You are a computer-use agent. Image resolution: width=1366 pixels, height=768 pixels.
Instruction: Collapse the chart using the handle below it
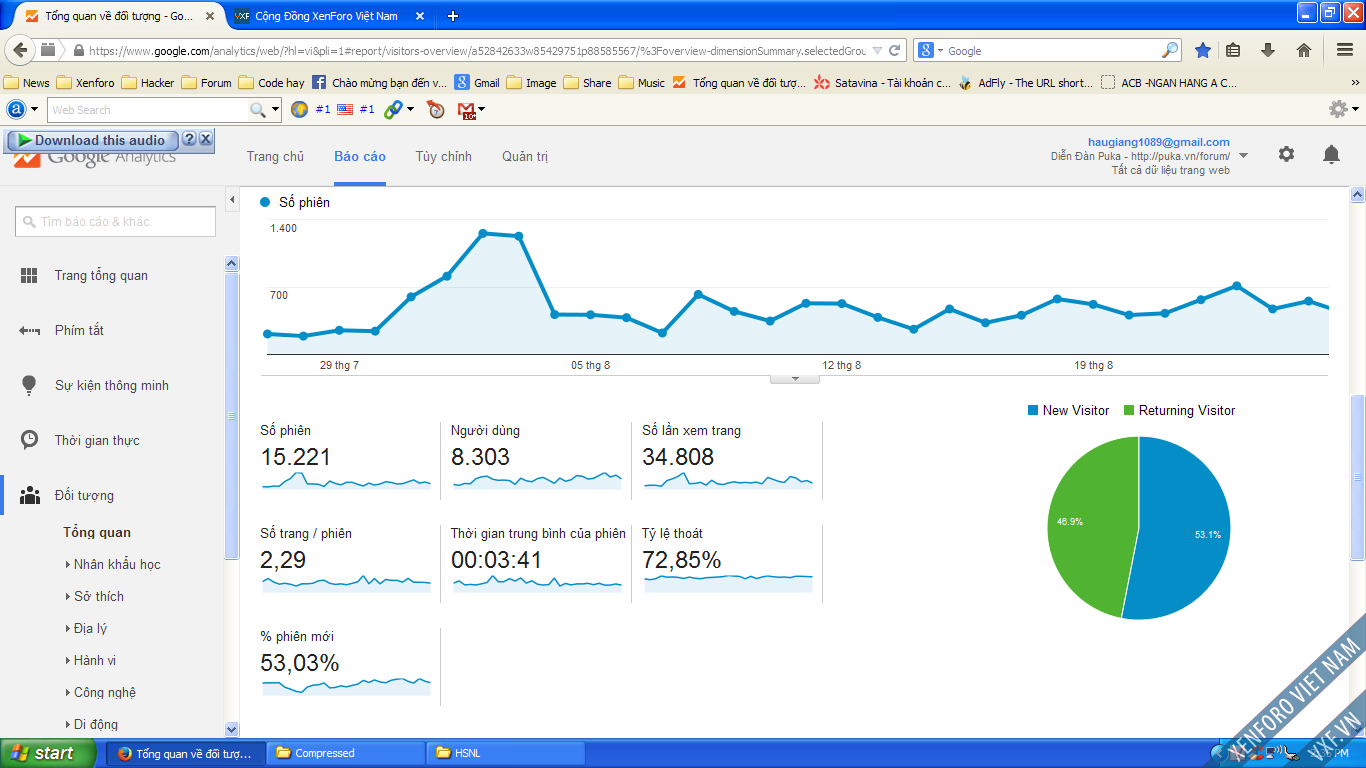(795, 379)
